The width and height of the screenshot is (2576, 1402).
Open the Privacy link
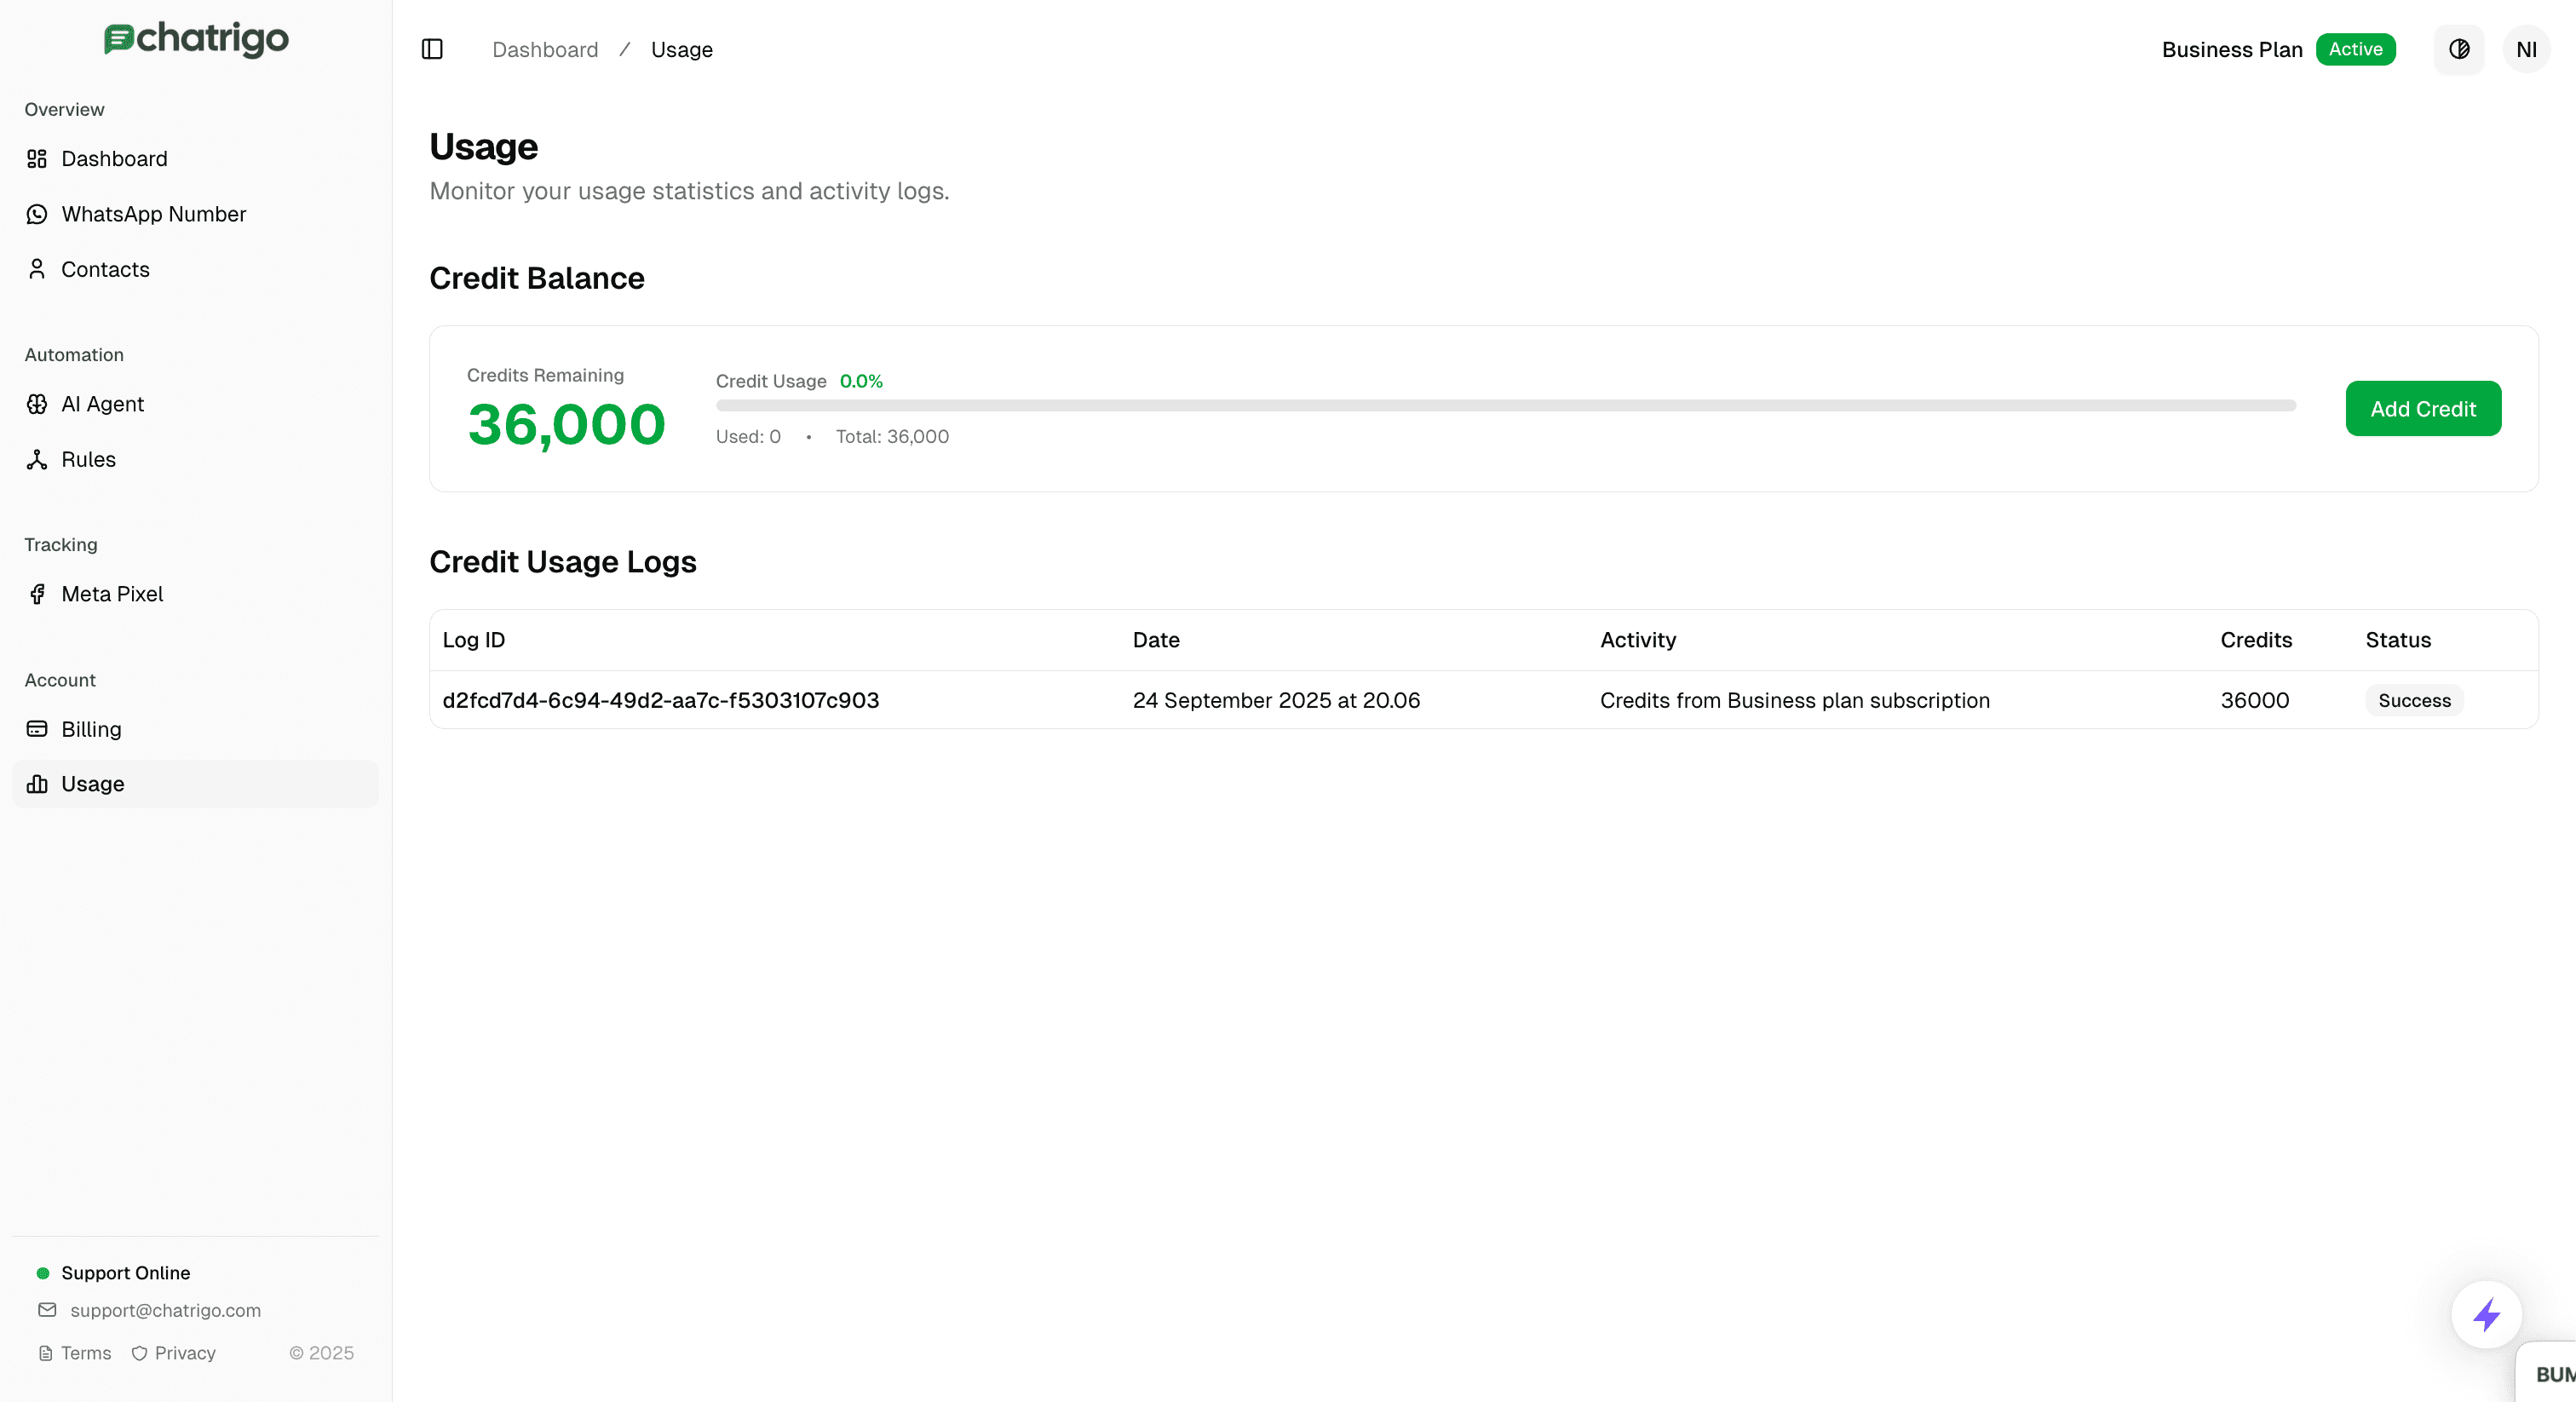185,1353
